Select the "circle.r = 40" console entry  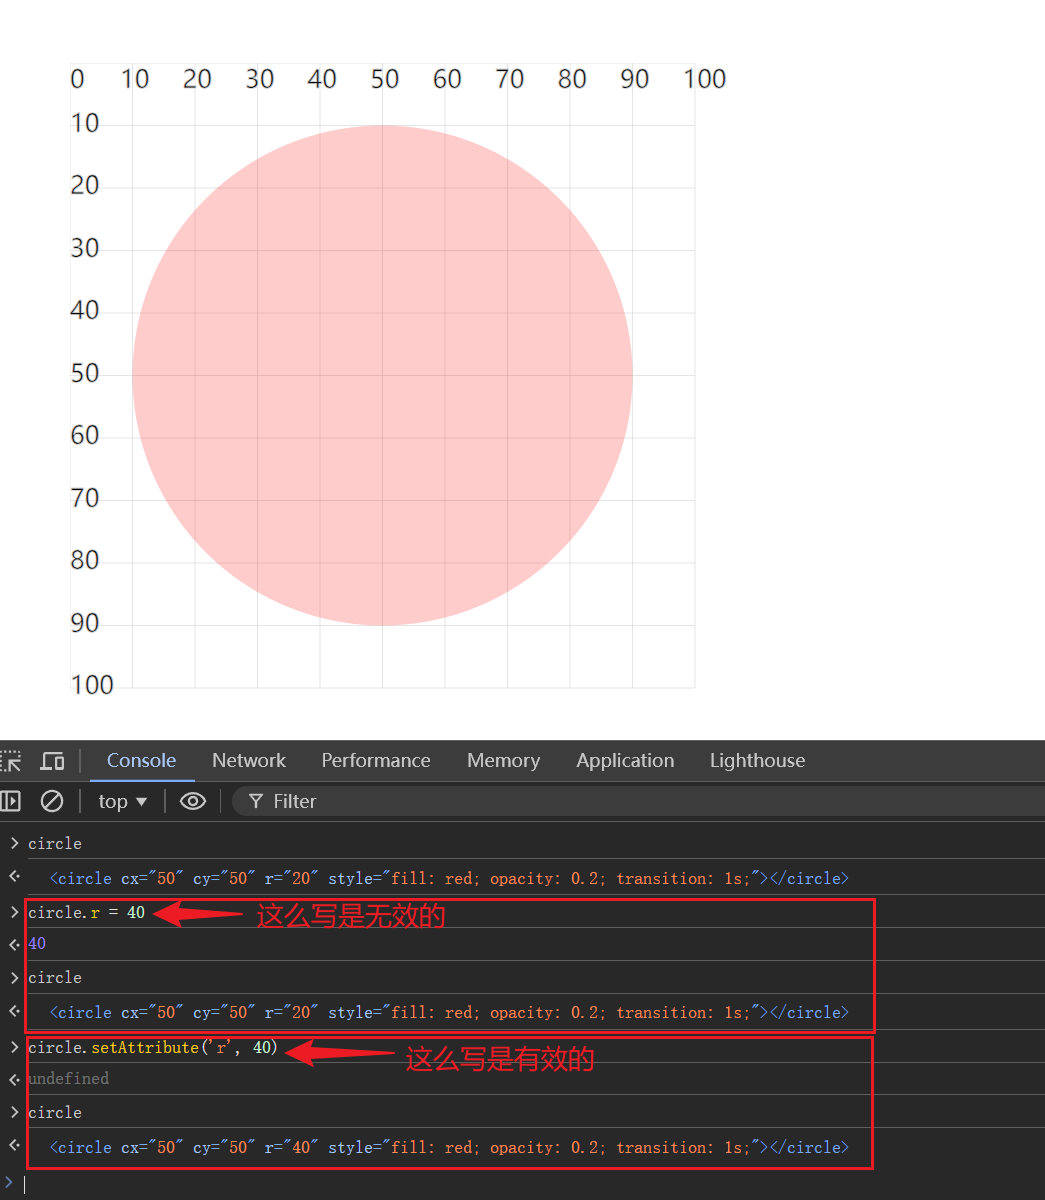[87, 912]
